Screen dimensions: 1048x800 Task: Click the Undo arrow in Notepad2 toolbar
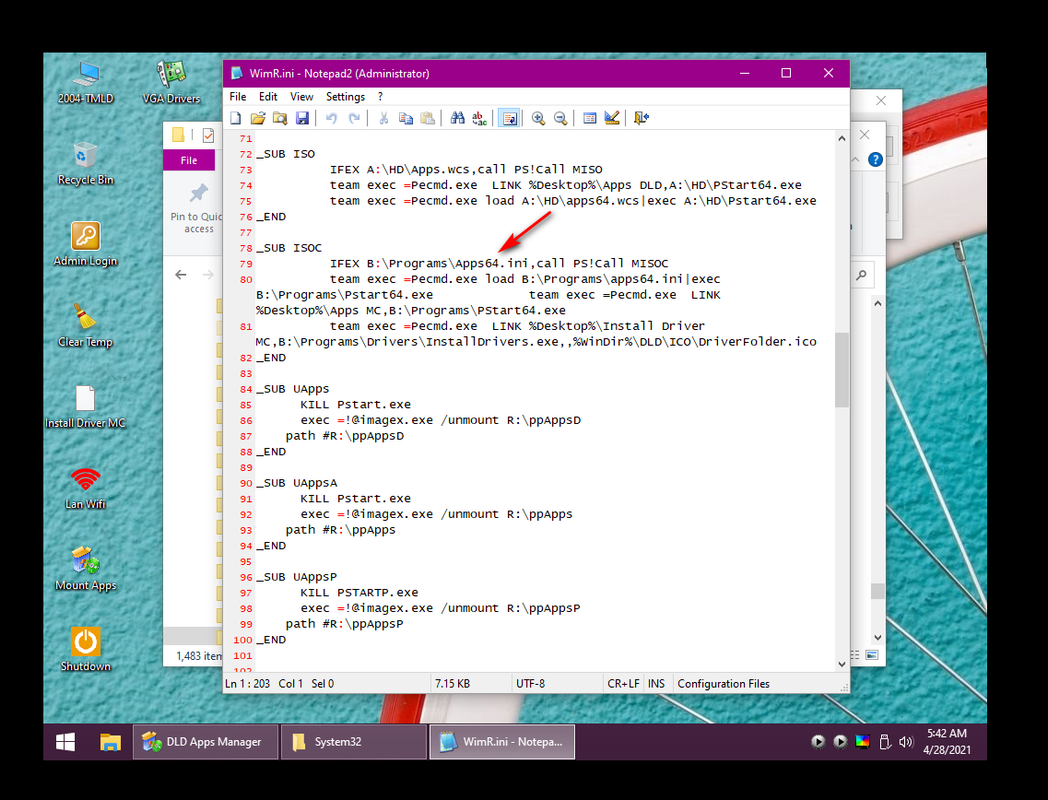pos(332,118)
